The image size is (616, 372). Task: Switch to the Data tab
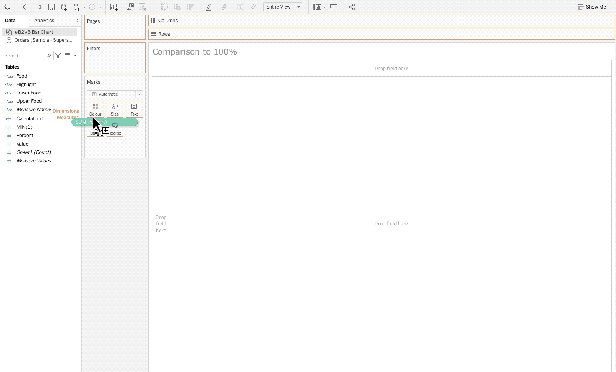pos(10,20)
